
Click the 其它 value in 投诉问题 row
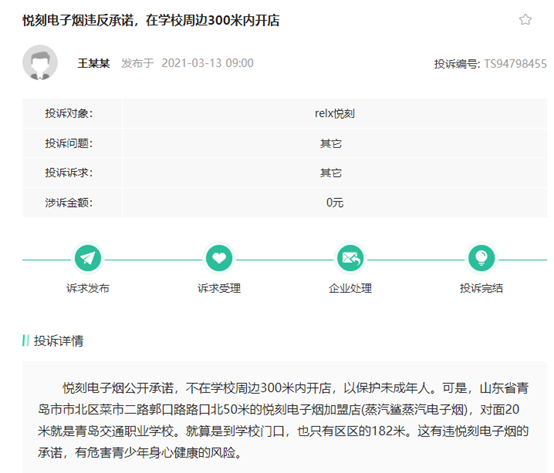(331, 143)
